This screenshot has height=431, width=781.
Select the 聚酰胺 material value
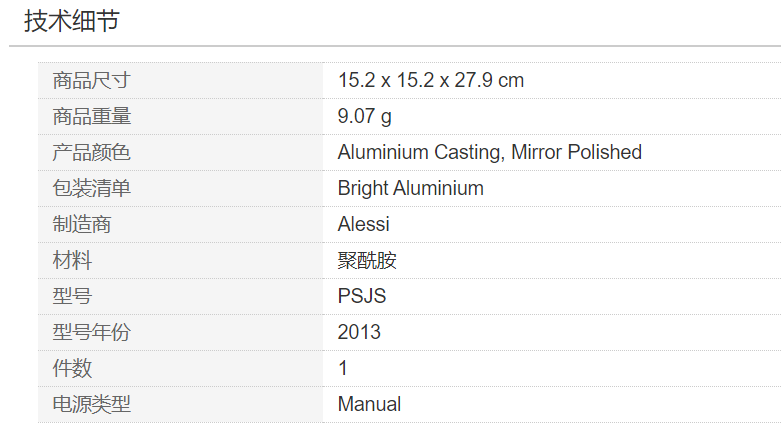(x=367, y=261)
